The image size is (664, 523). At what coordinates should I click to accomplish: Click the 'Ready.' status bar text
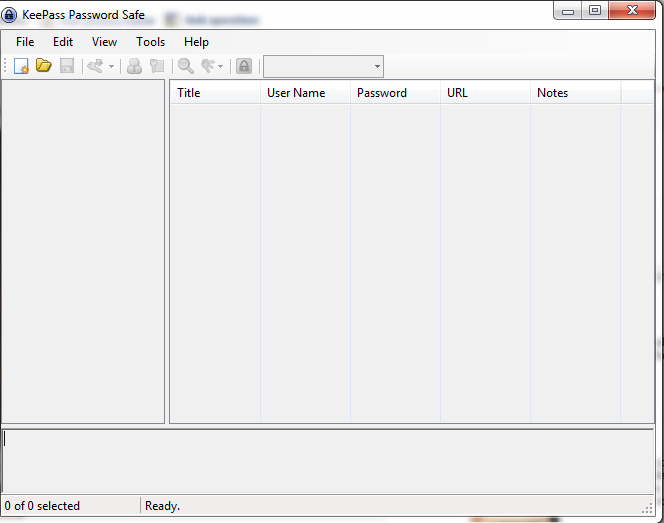coord(162,506)
